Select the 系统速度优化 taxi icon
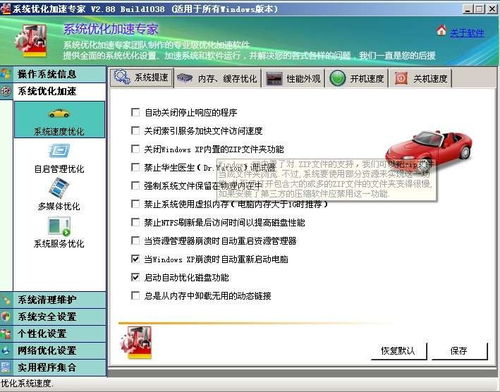Viewport: 500px width, 392px height. (x=59, y=114)
